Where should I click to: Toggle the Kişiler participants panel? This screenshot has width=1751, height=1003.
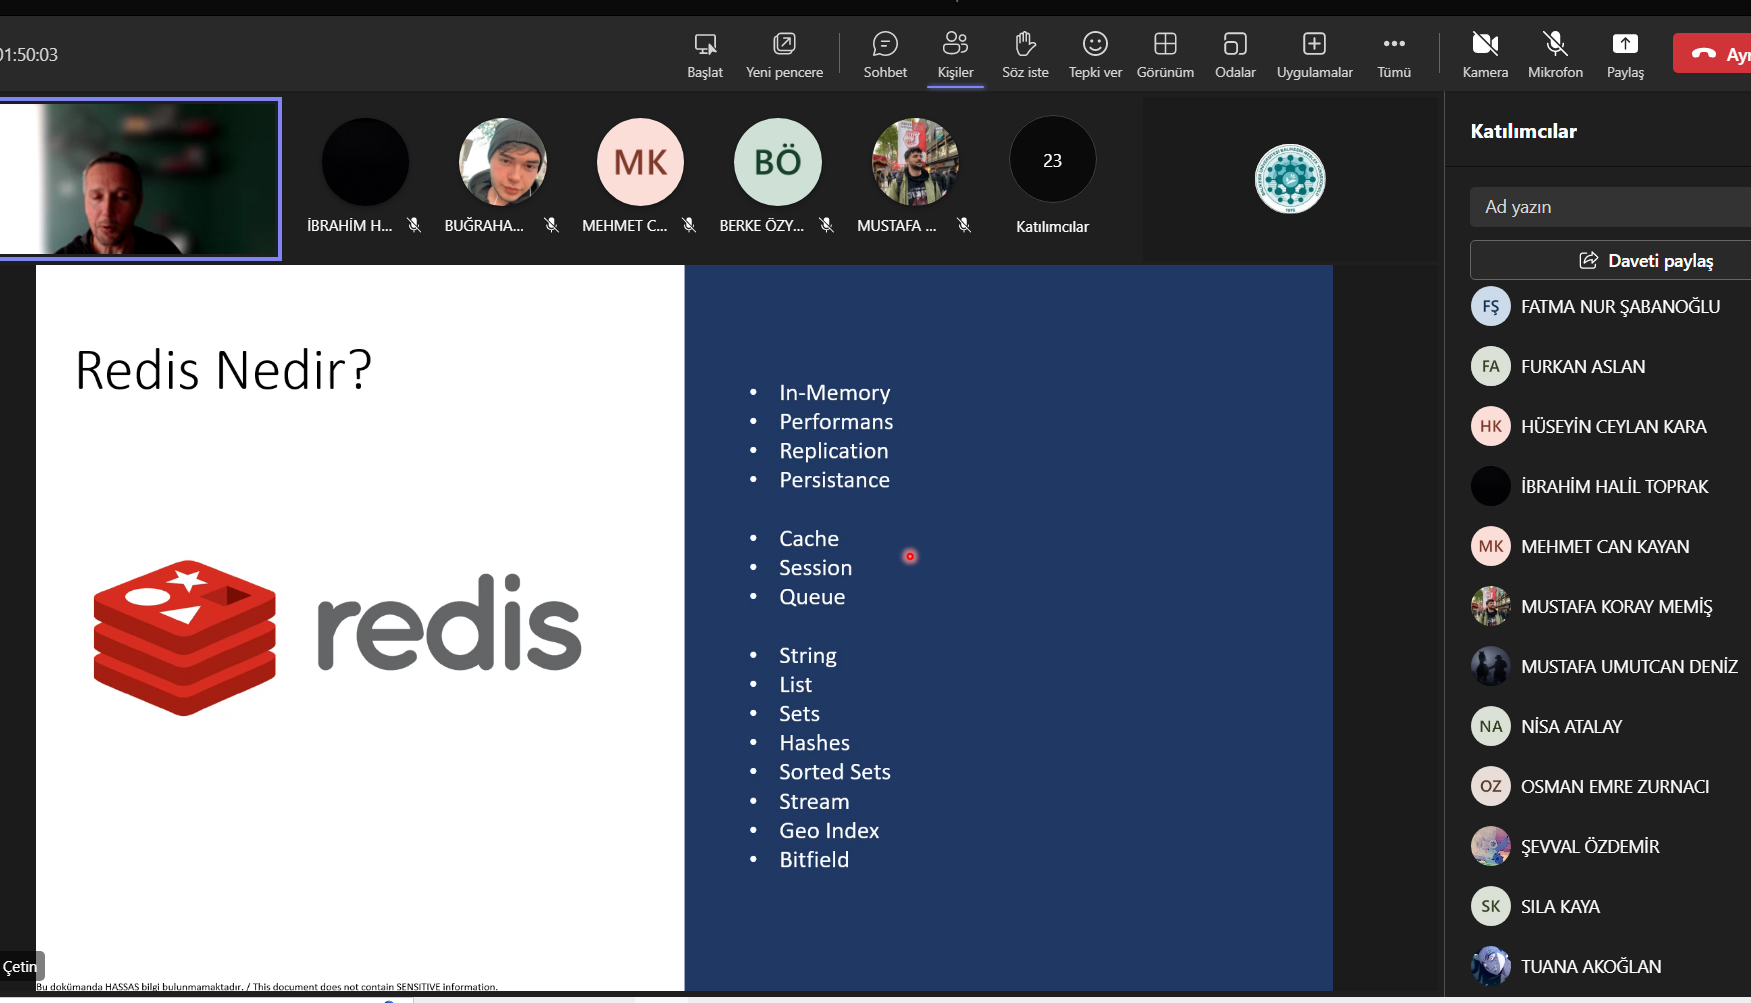pos(955,55)
